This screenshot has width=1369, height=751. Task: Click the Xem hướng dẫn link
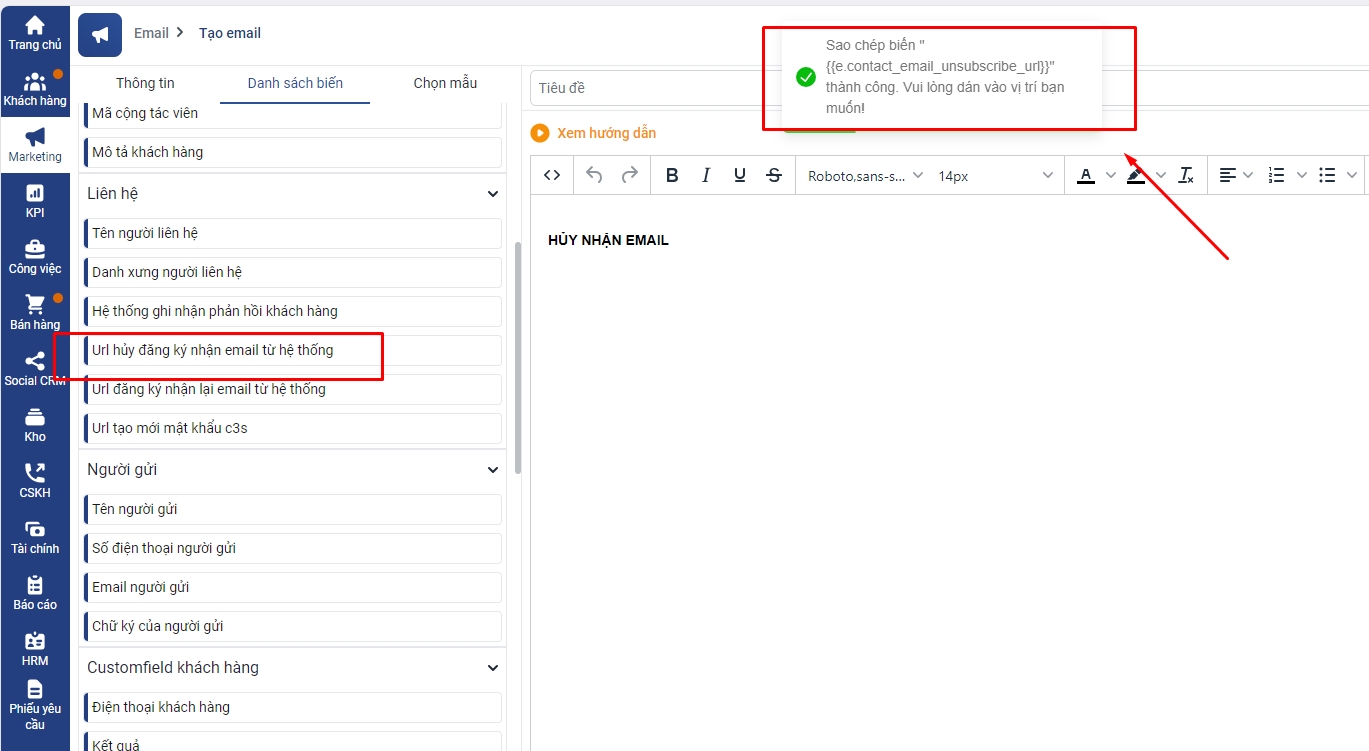[x=606, y=133]
